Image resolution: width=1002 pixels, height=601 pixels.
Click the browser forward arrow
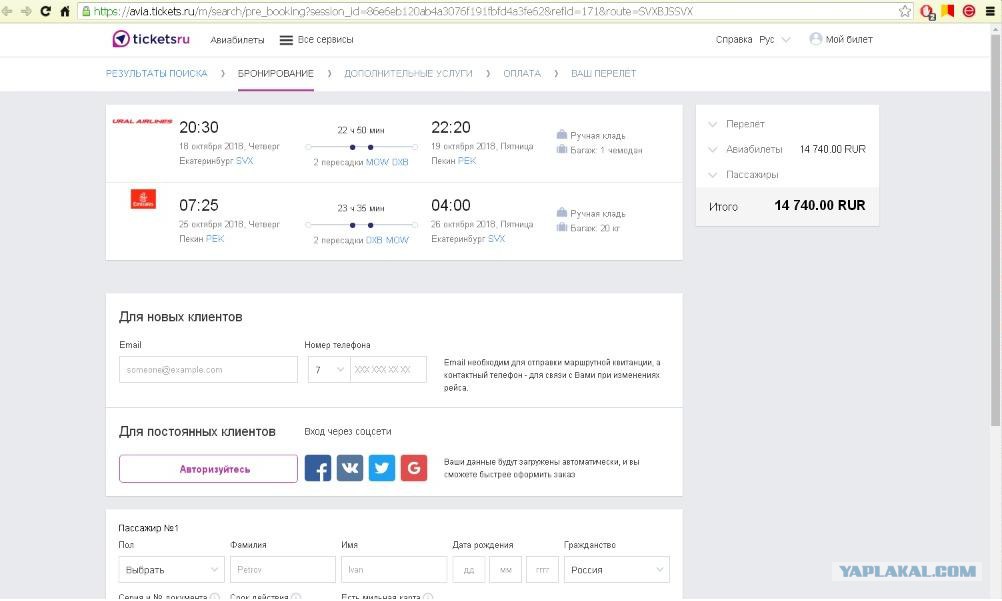(26, 11)
